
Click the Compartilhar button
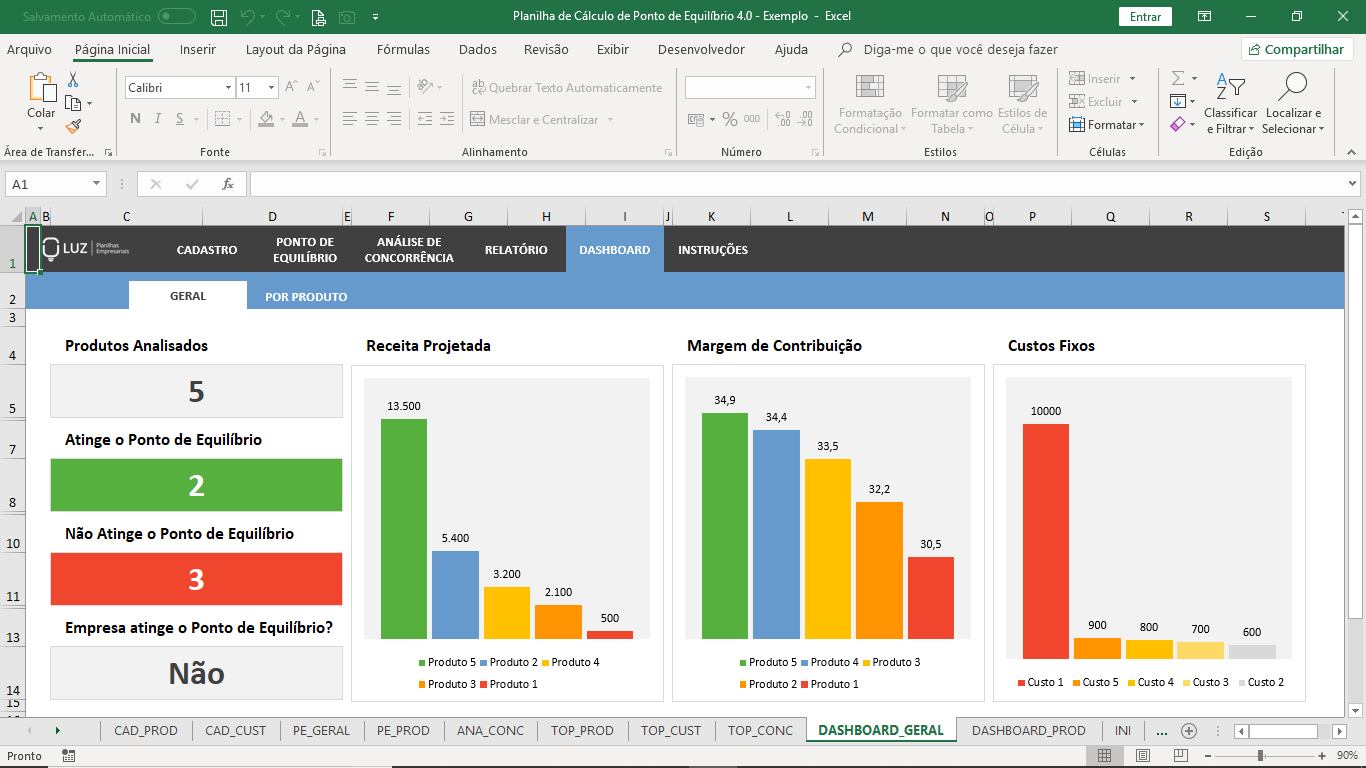pyautogui.click(x=1297, y=49)
